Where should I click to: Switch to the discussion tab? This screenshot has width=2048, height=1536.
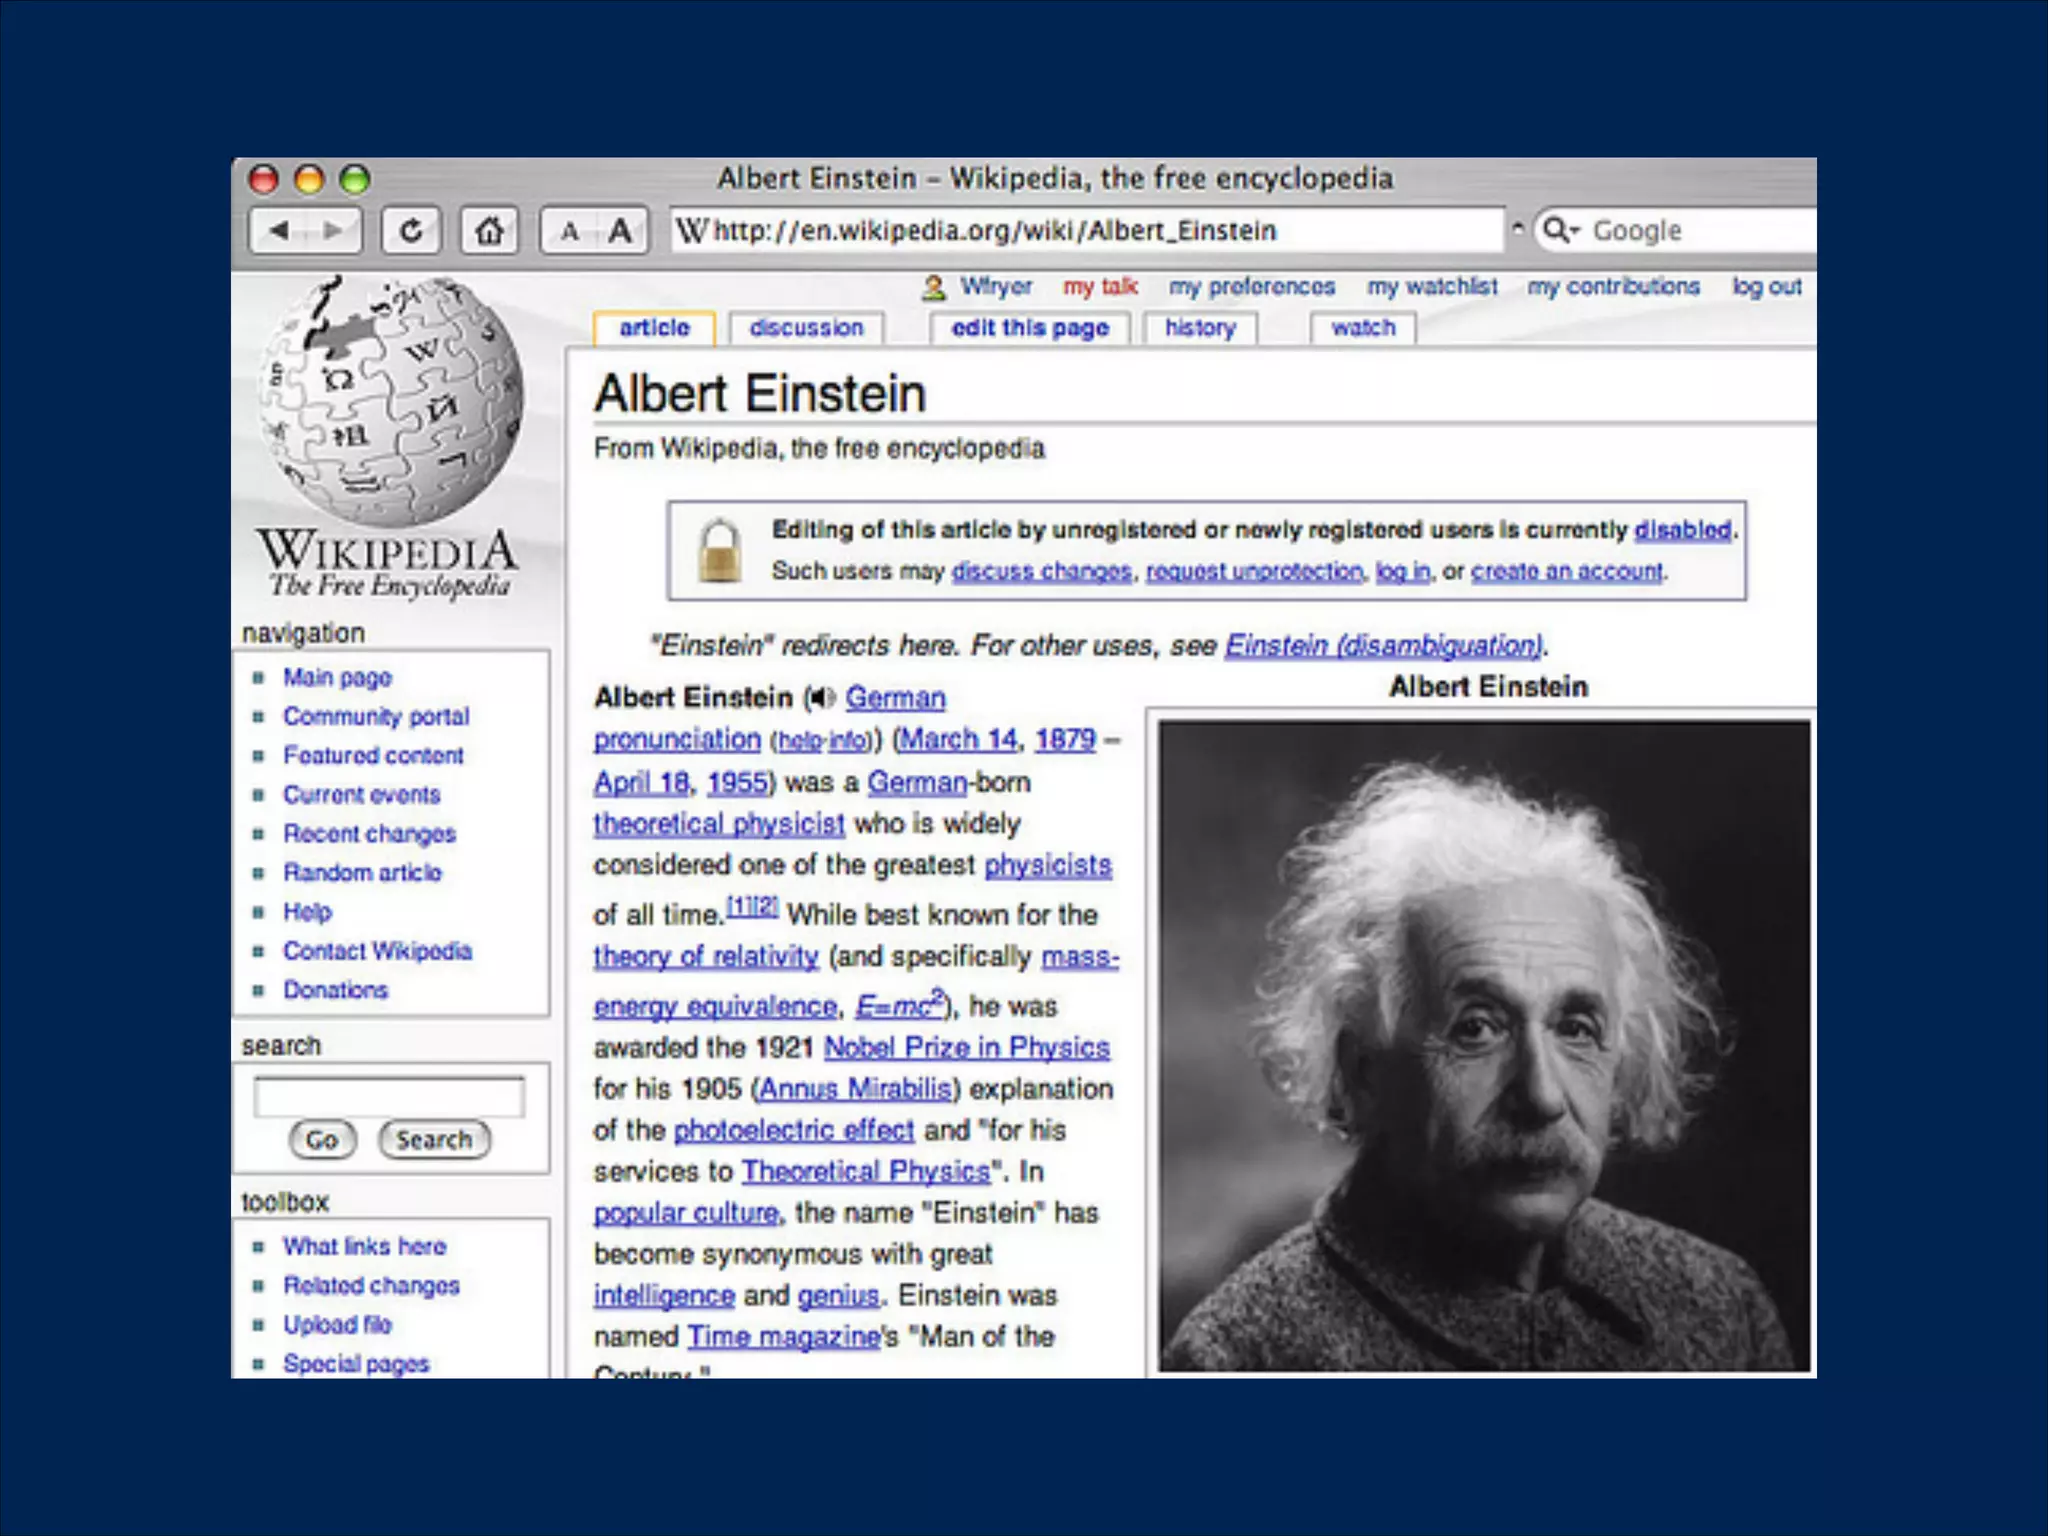[x=806, y=328]
